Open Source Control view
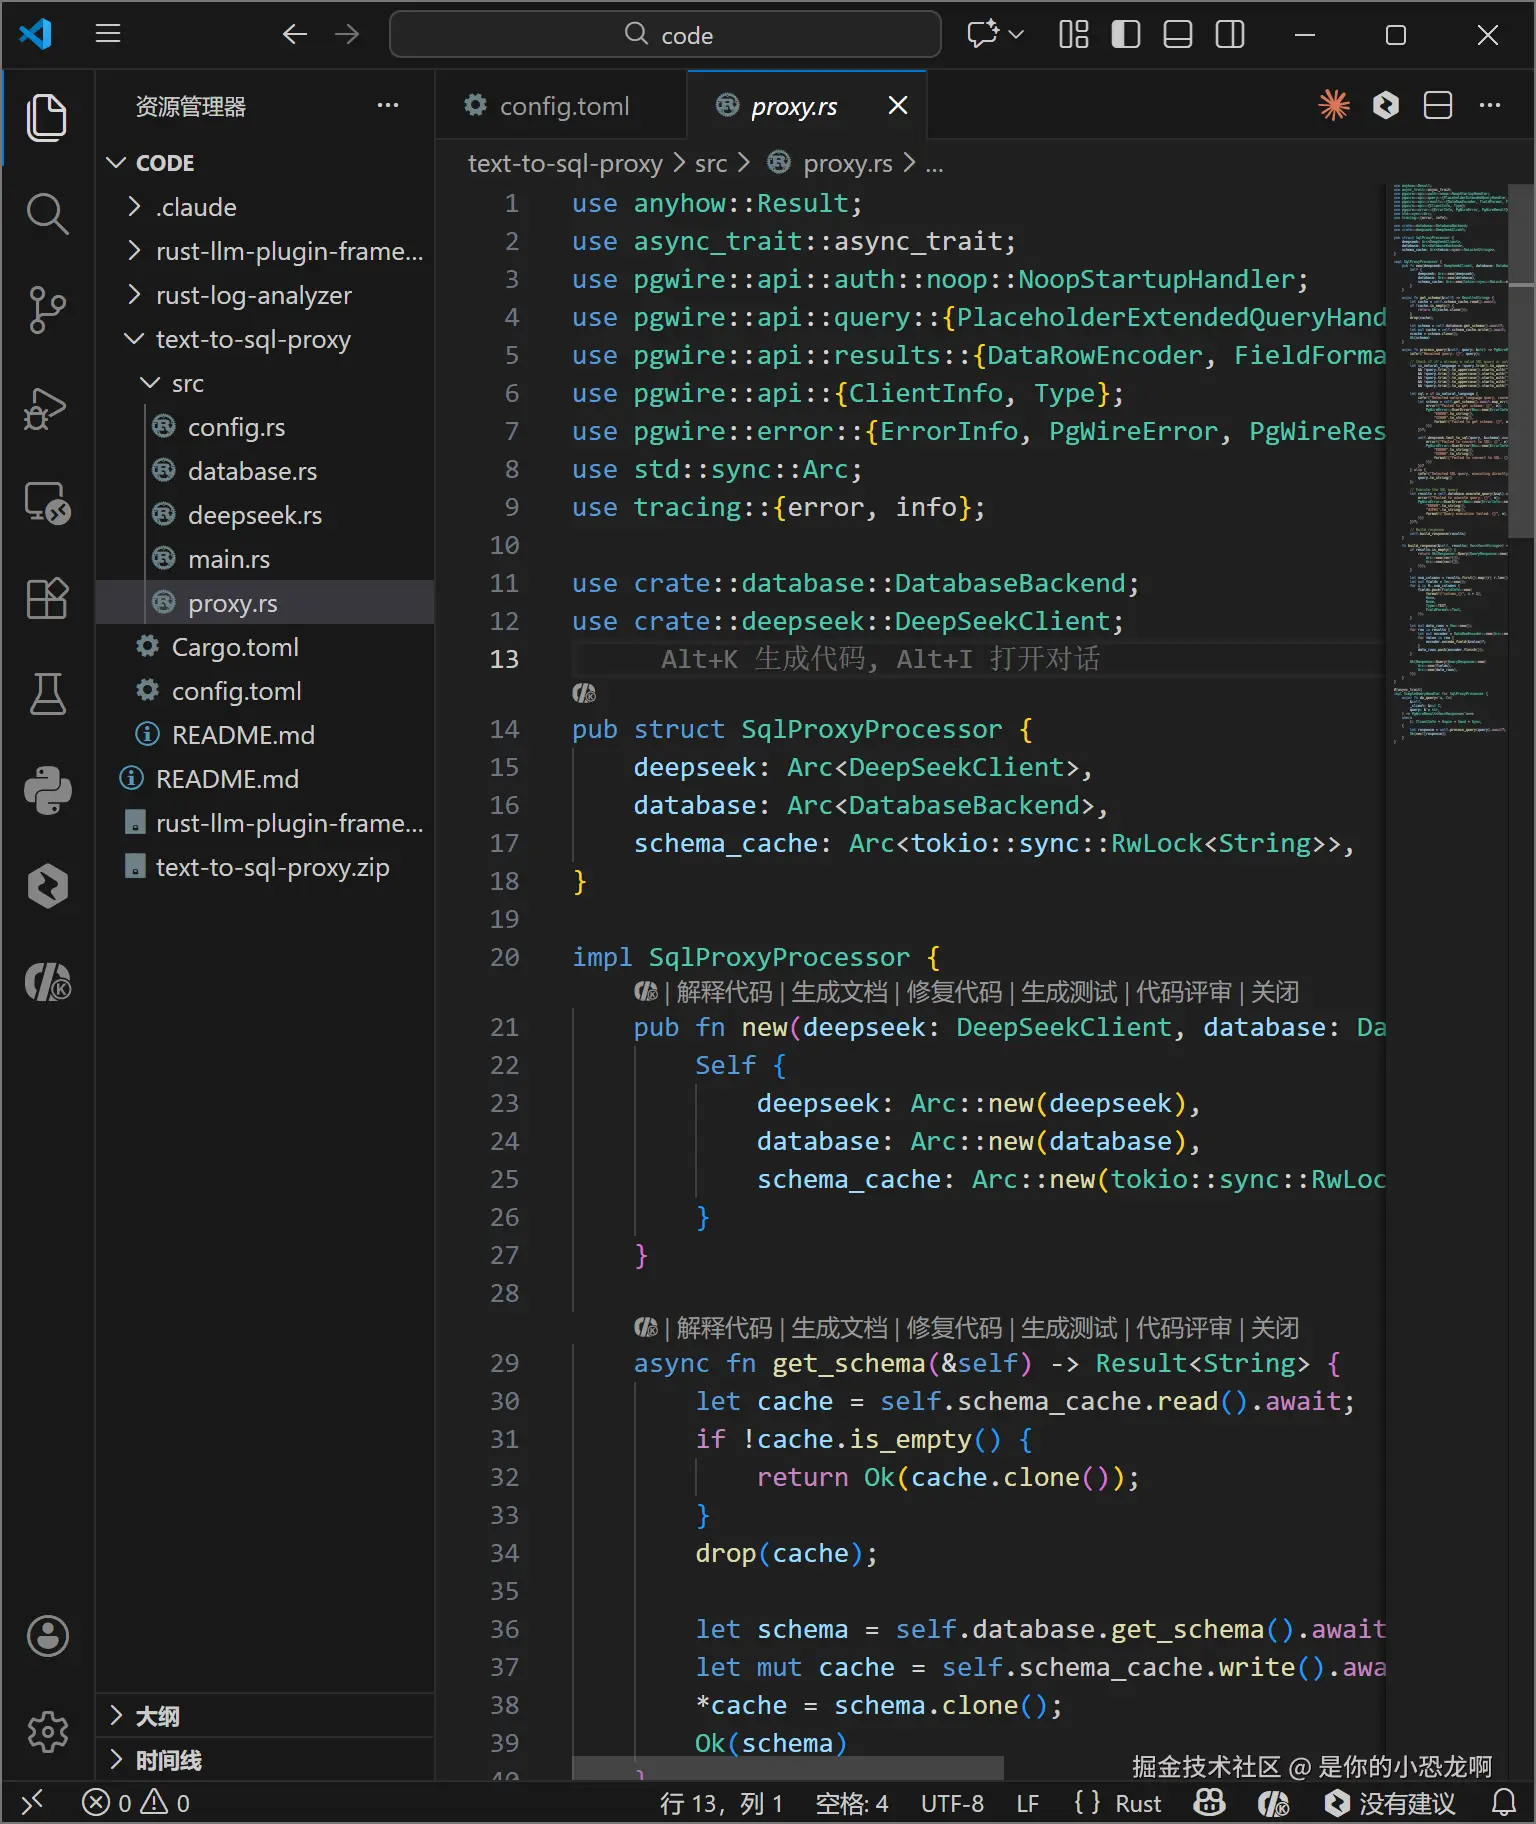The image size is (1536, 1824). (47, 311)
